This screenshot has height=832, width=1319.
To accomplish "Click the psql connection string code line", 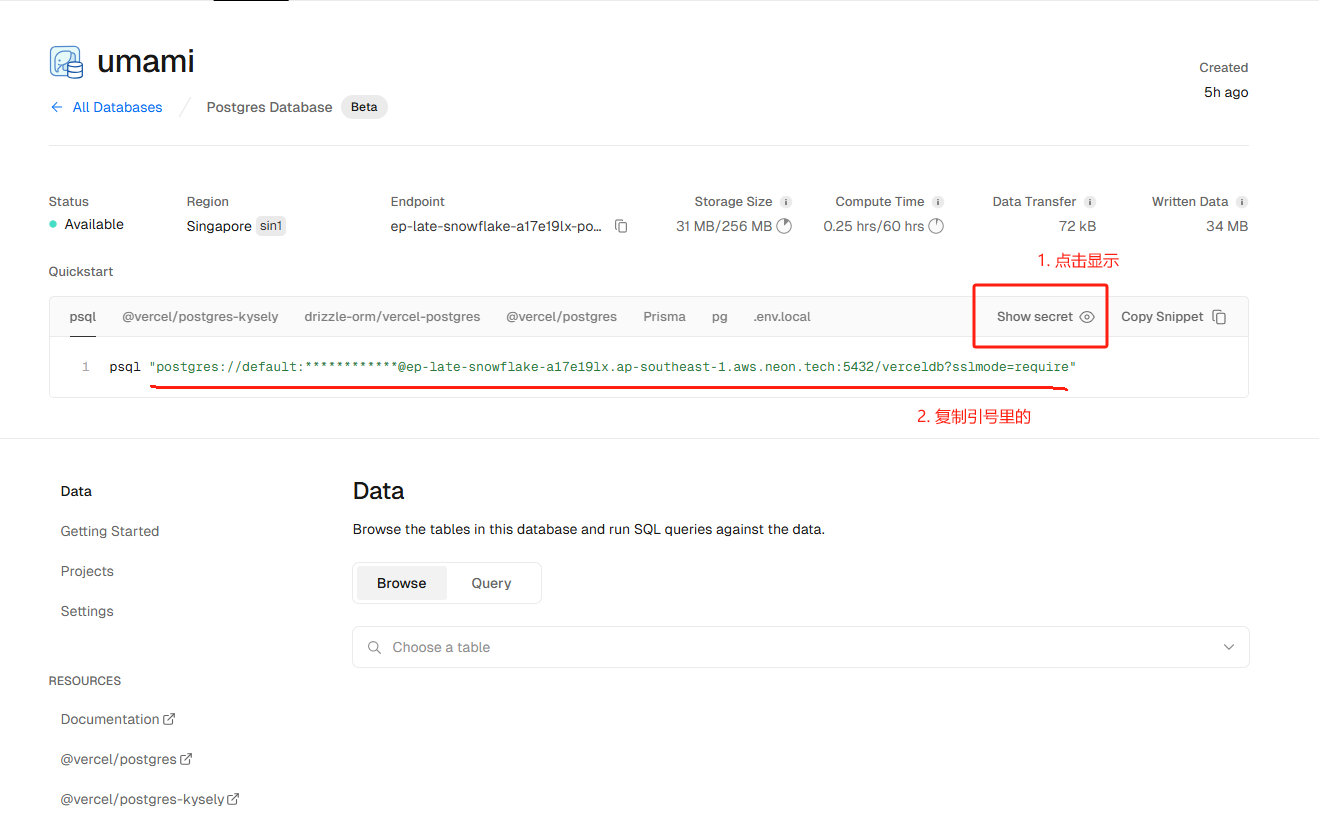I will click(592, 367).
